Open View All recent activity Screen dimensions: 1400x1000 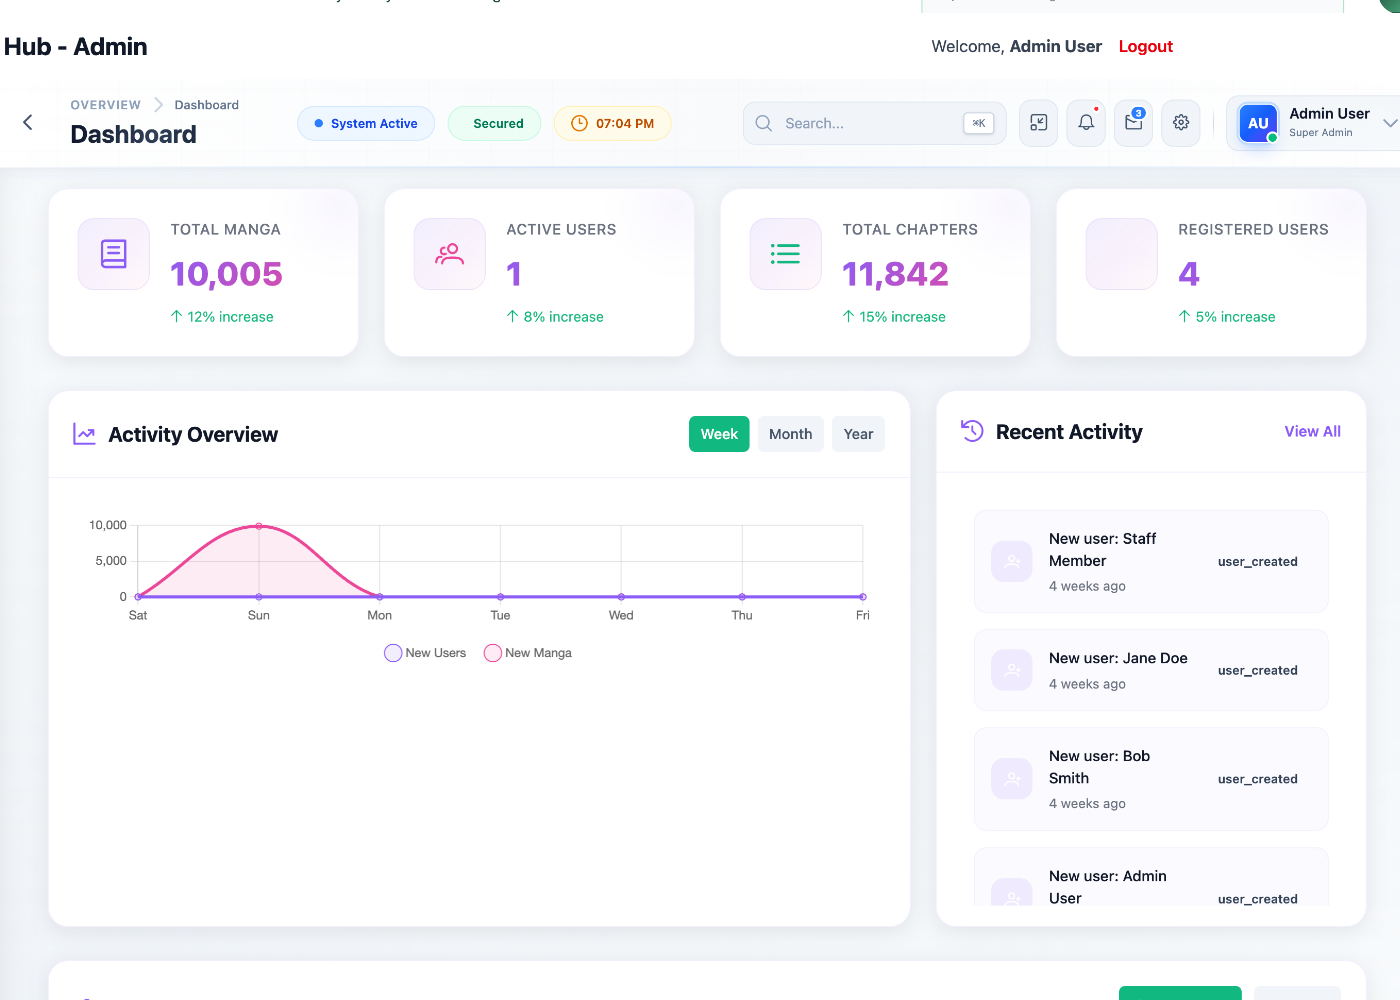[1313, 431]
